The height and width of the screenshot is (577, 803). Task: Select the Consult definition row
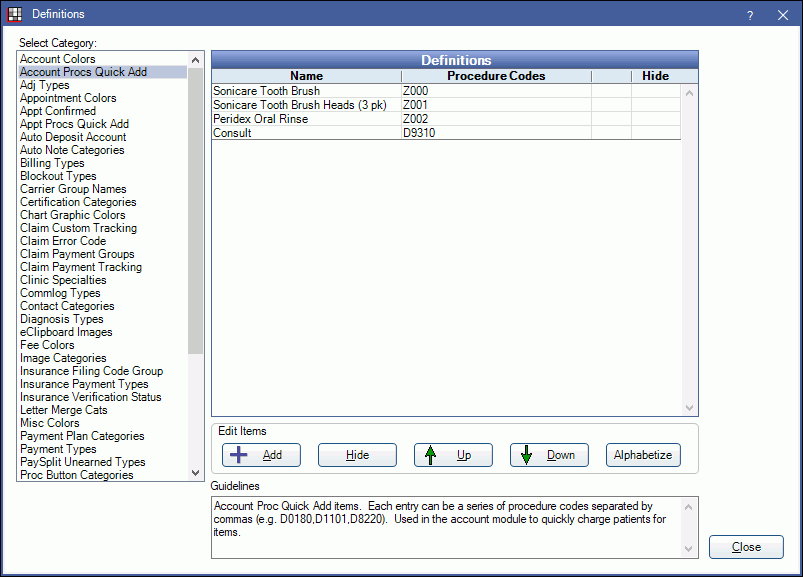tap(446, 133)
